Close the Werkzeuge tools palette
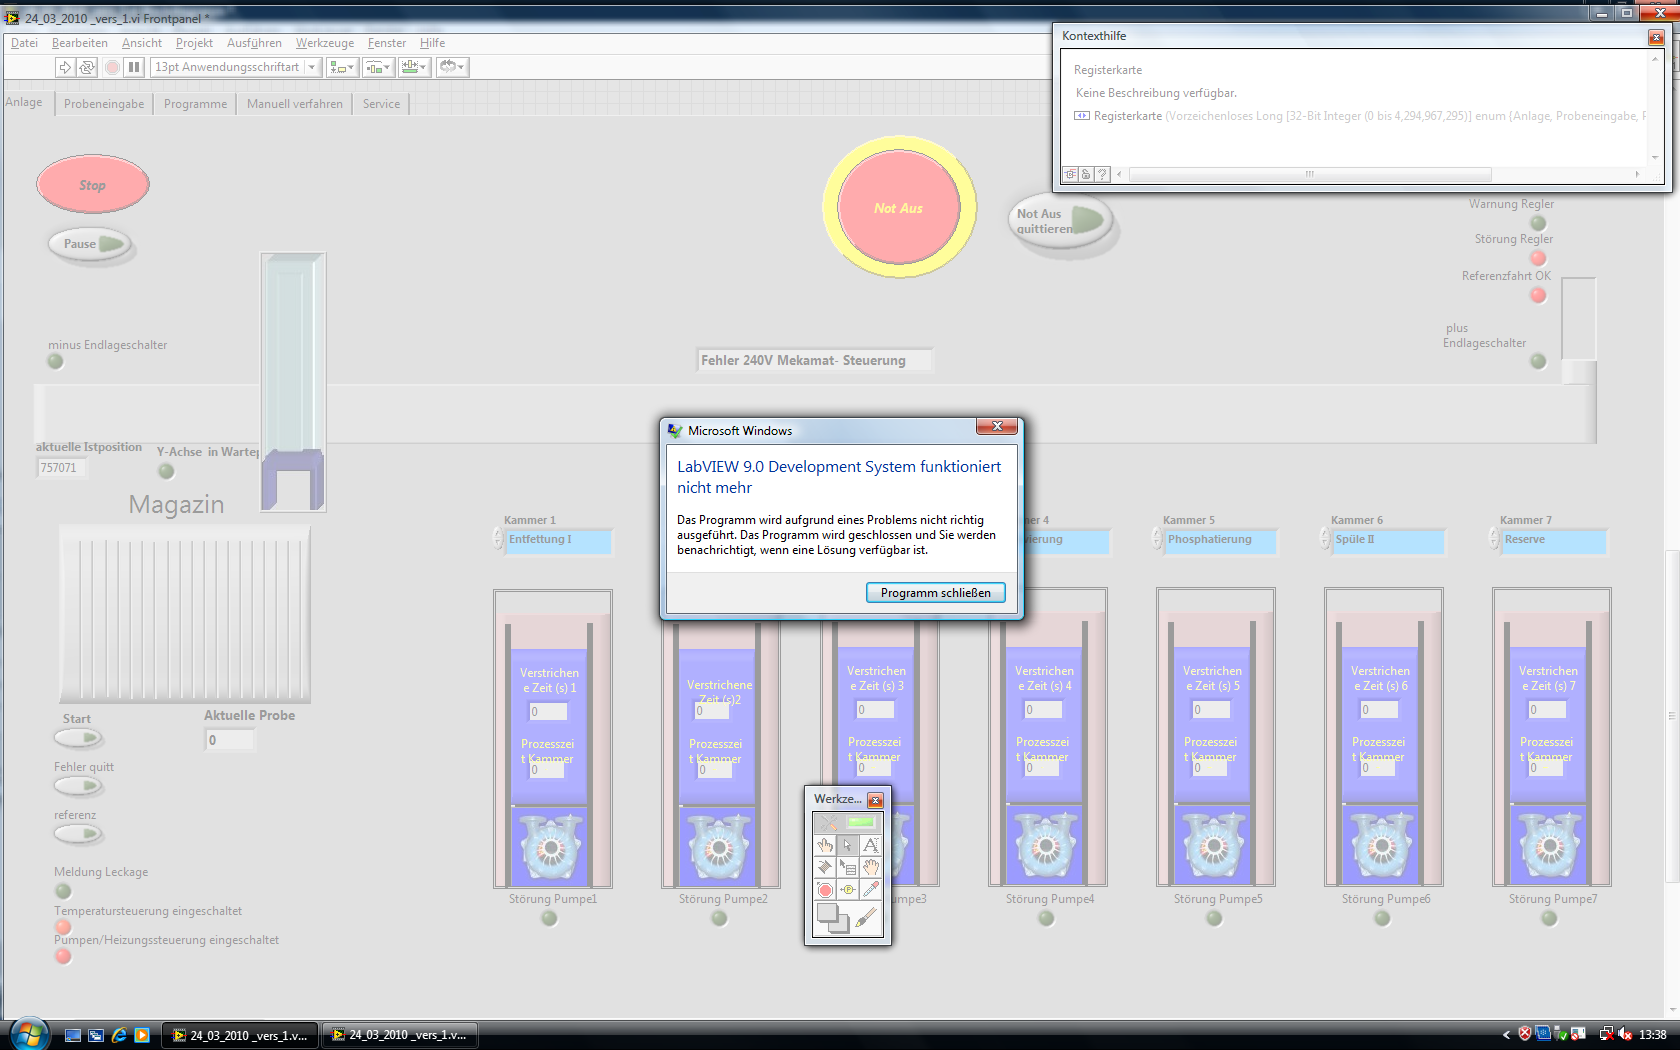Image resolution: width=1680 pixels, height=1050 pixels. click(x=875, y=800)
